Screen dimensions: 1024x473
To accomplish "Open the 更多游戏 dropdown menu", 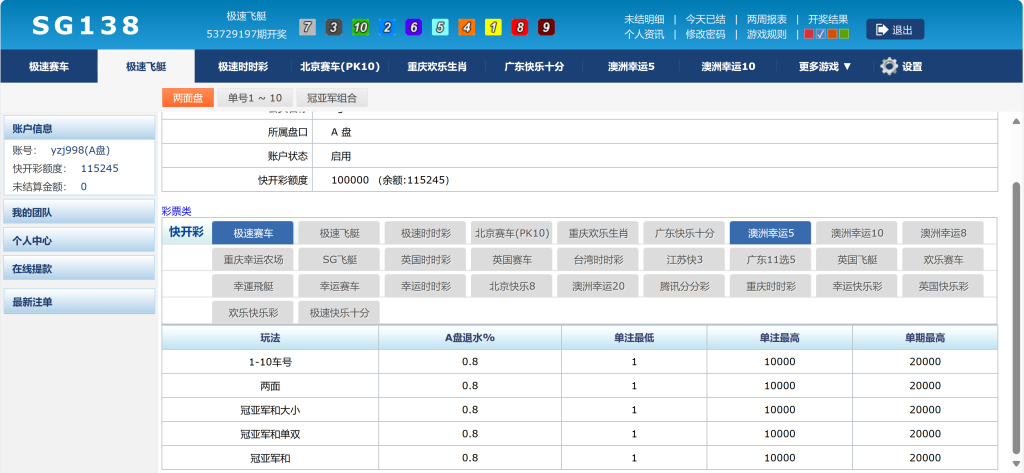I will (825, 67).
